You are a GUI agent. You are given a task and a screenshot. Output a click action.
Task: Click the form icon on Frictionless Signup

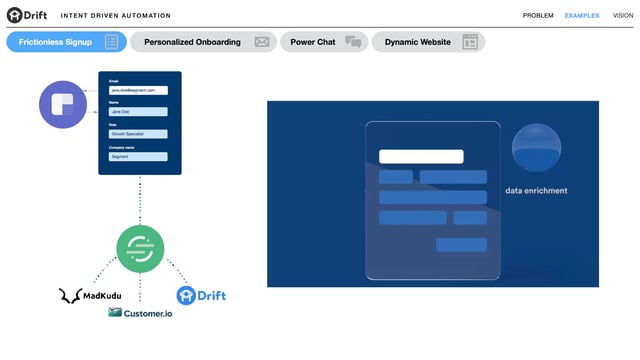click(111, 42)
